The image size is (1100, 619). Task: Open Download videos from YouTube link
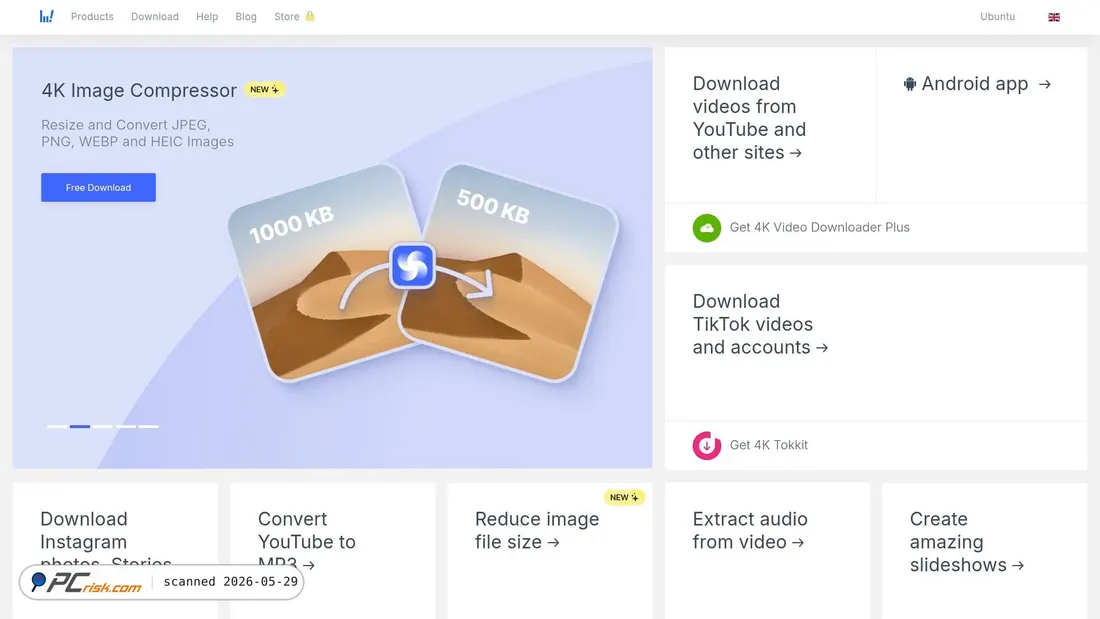coord(749,118)
